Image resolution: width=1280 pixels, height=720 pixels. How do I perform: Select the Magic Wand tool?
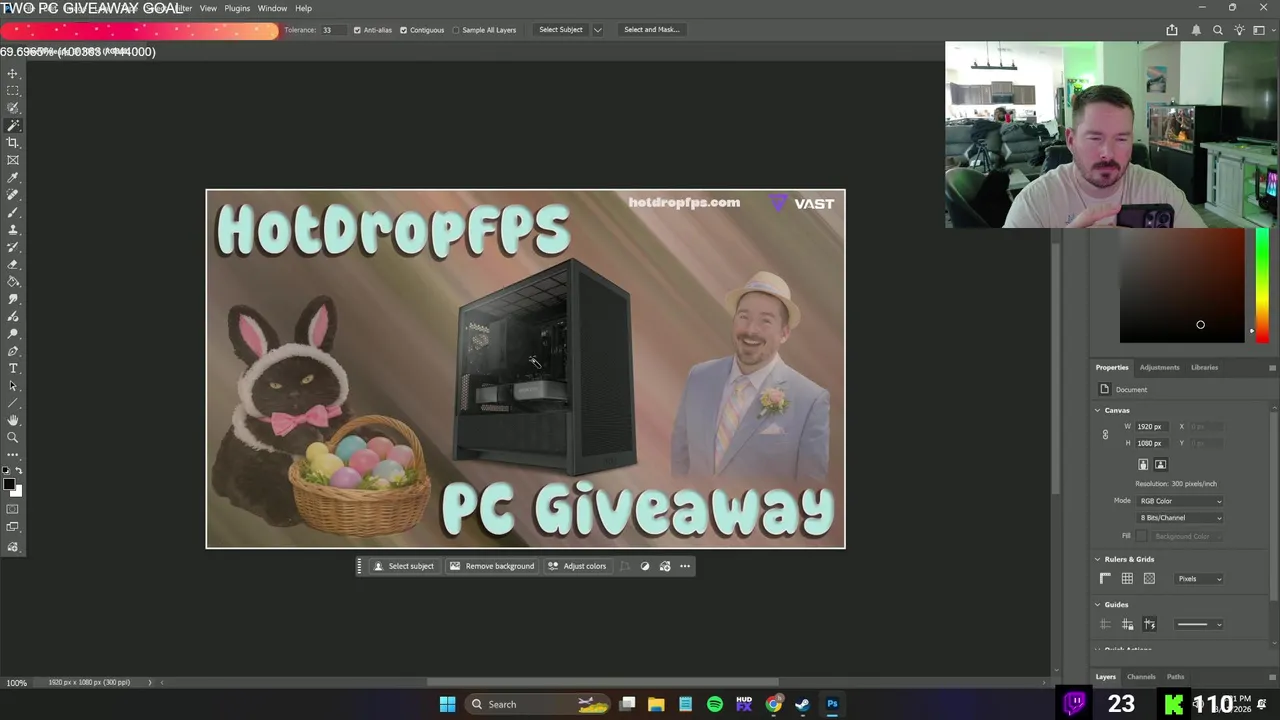pos(13,126)
